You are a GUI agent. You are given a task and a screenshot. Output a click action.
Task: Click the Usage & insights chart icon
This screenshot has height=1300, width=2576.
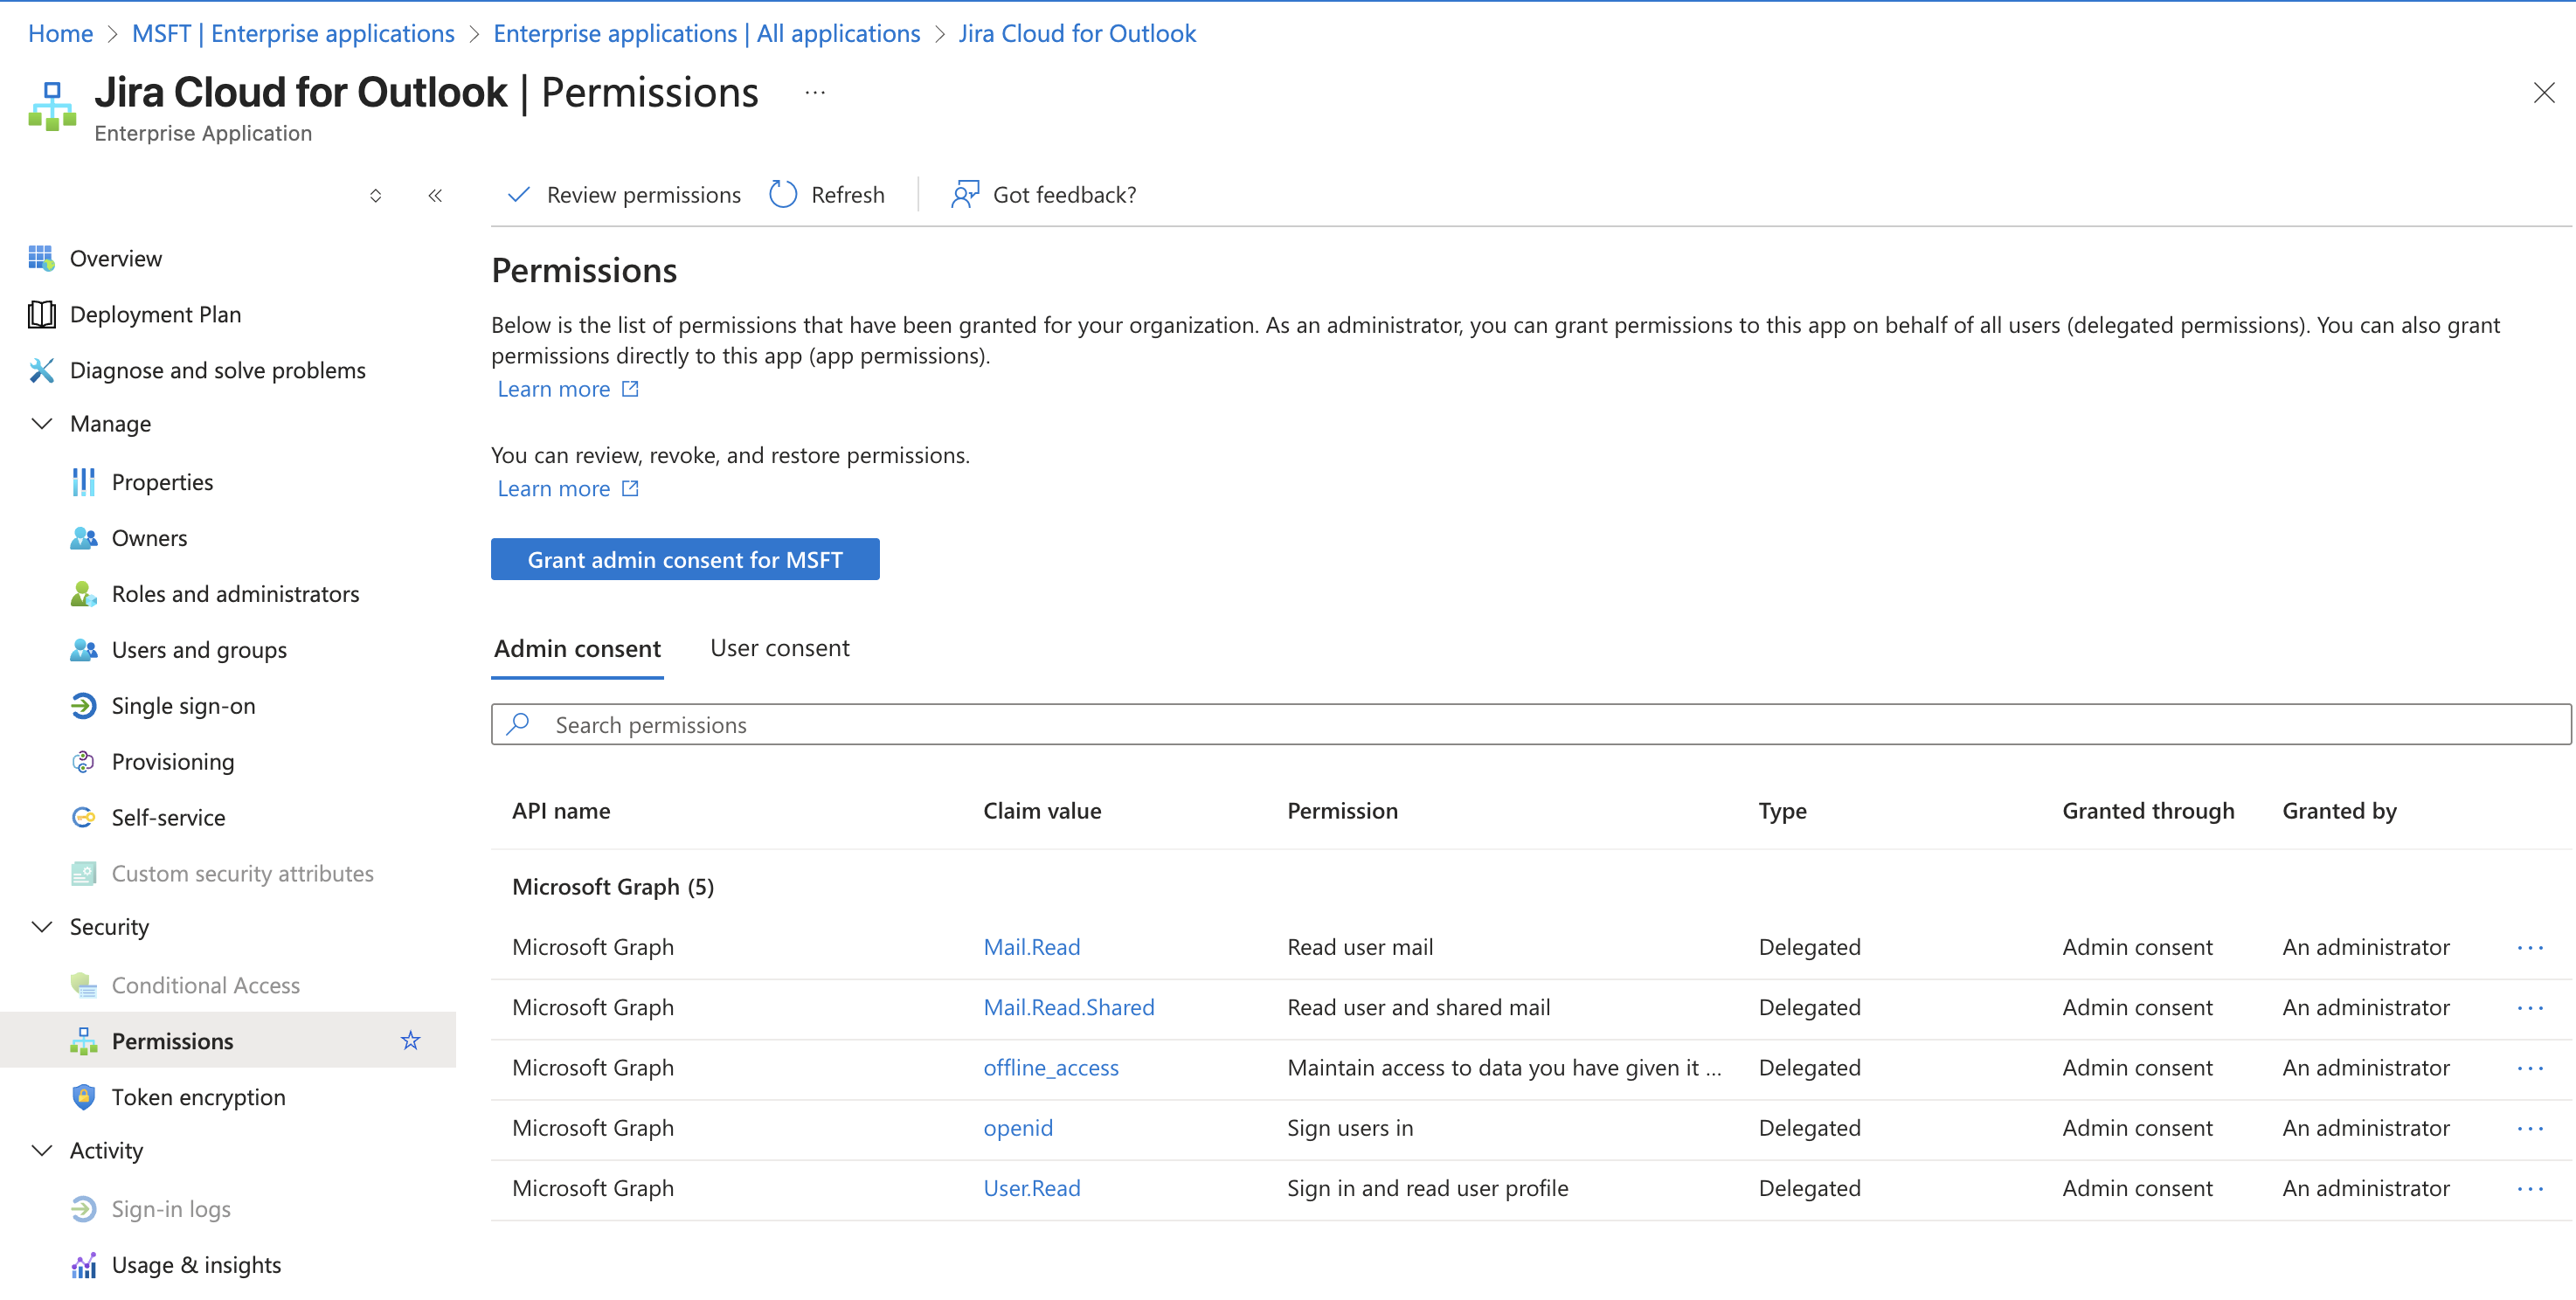coord(83,1265)
